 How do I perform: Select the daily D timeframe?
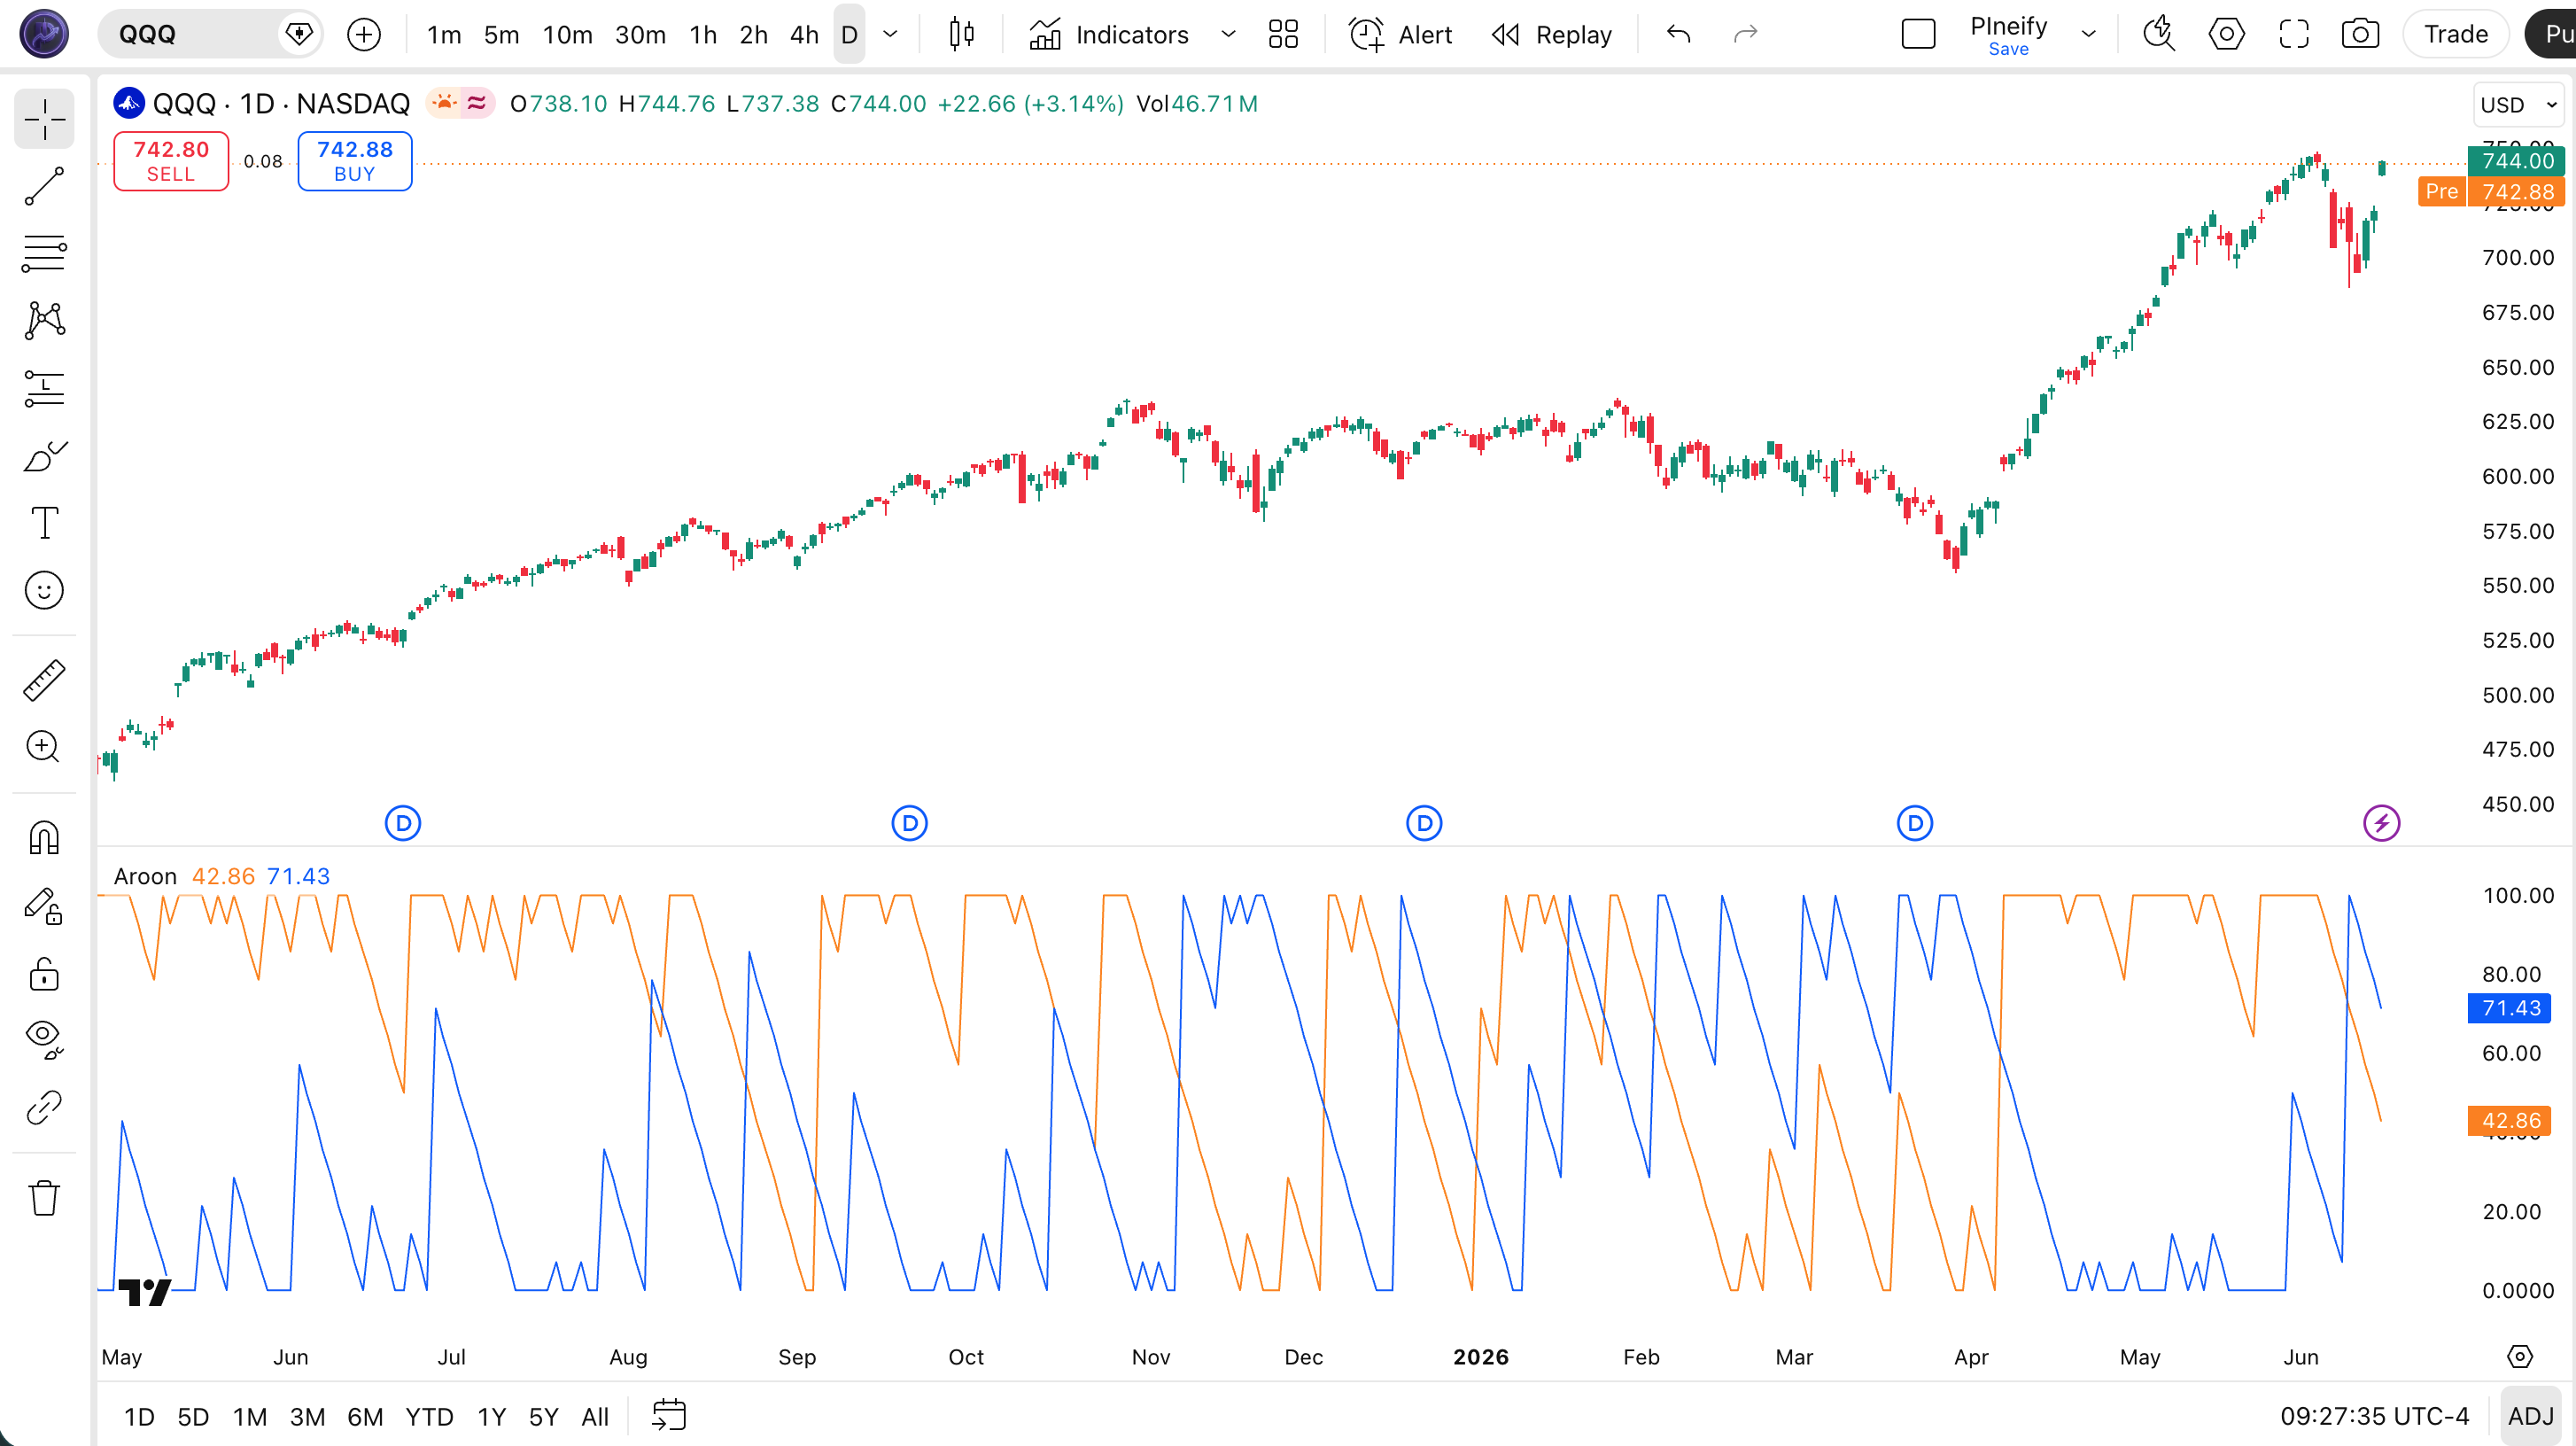coord(849,35)
